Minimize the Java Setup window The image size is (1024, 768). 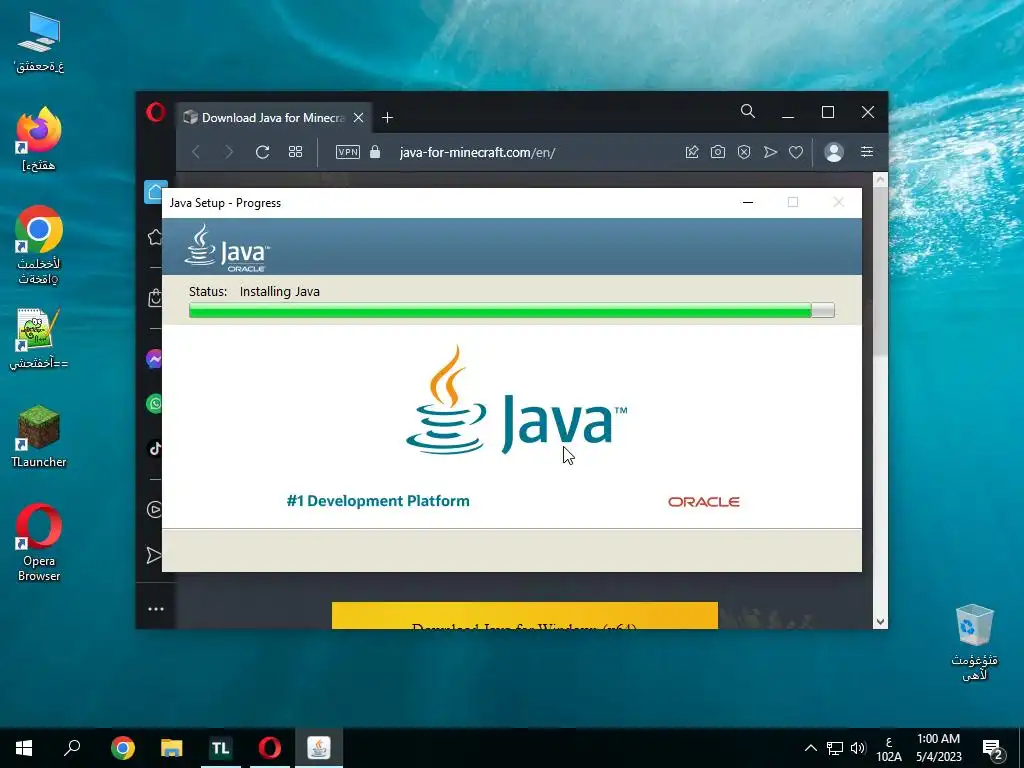click(748, 202)
